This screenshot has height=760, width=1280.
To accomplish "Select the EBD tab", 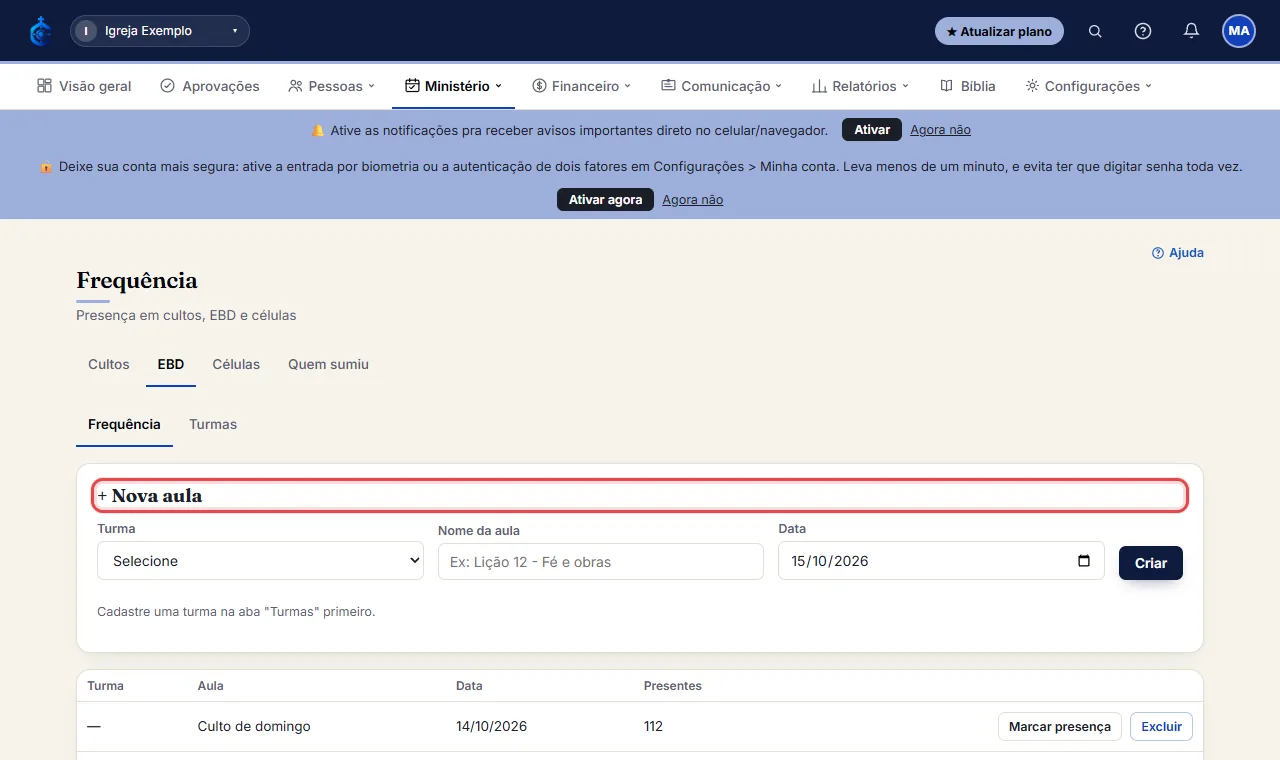I will (171, 364).
